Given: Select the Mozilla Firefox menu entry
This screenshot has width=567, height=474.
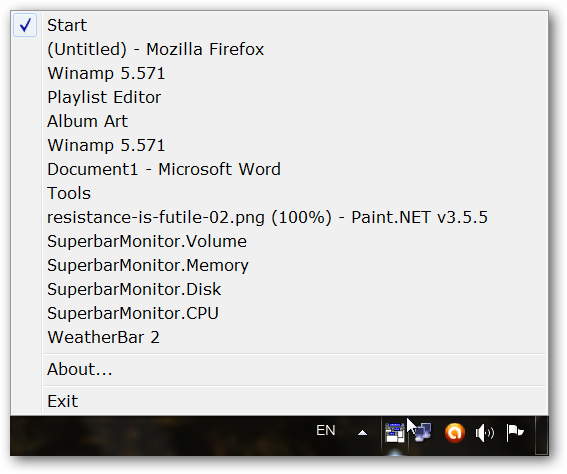Looking at the screenshot, I should pyautogui.click(x=279, y=49).
